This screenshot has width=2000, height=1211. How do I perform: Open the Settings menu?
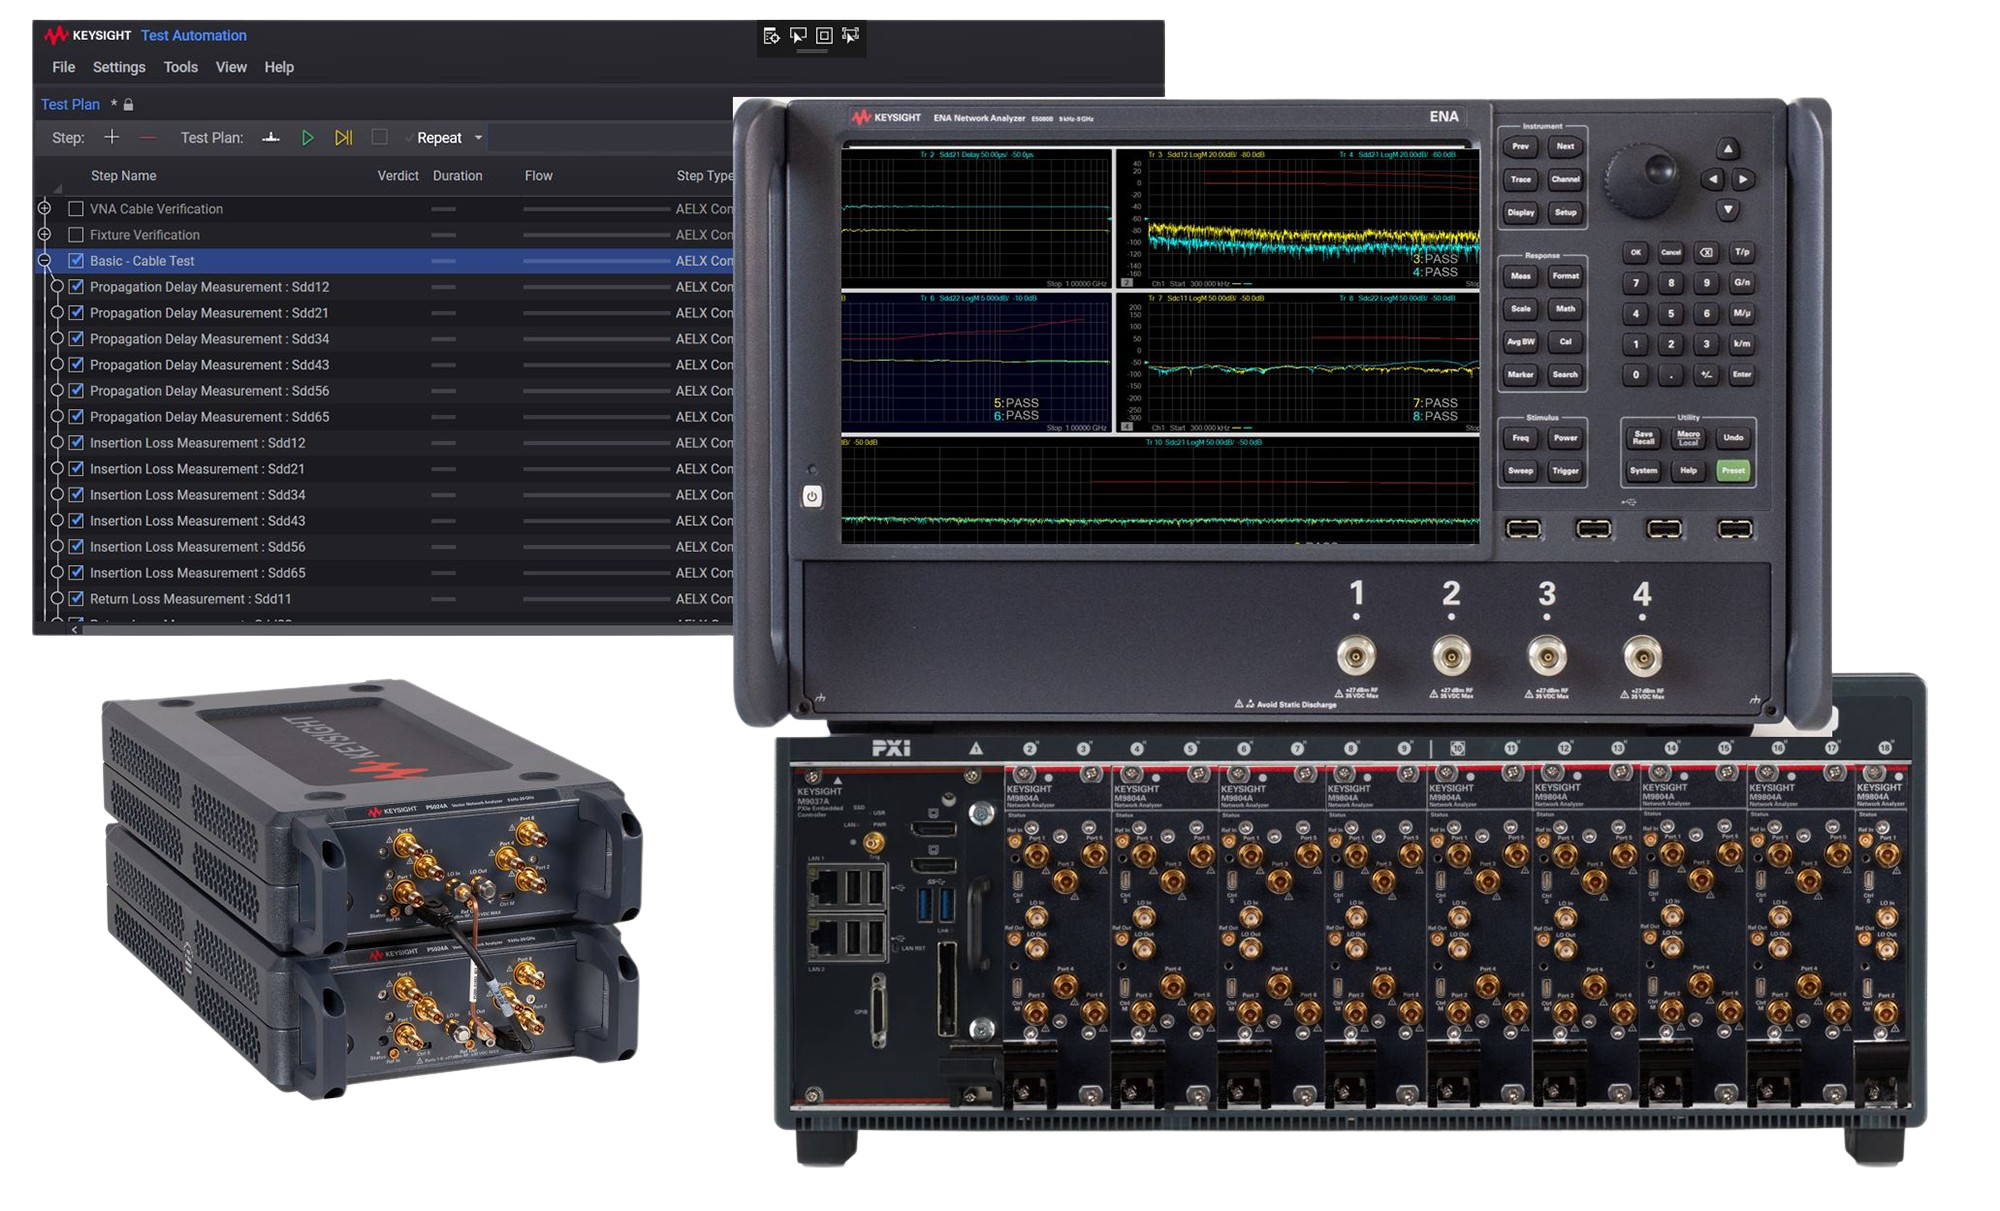119,67
